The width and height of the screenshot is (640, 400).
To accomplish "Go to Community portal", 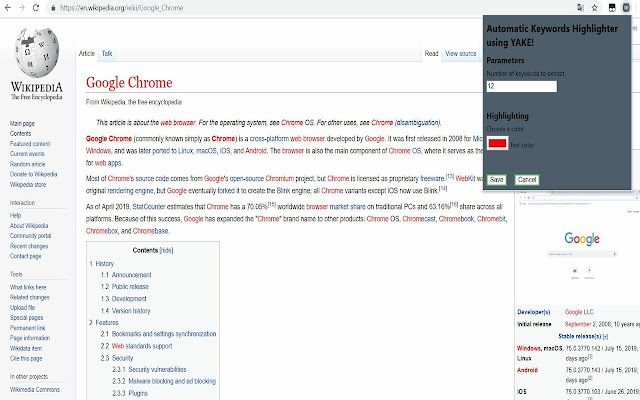I will pyautogui.click(x=31, y=236).
